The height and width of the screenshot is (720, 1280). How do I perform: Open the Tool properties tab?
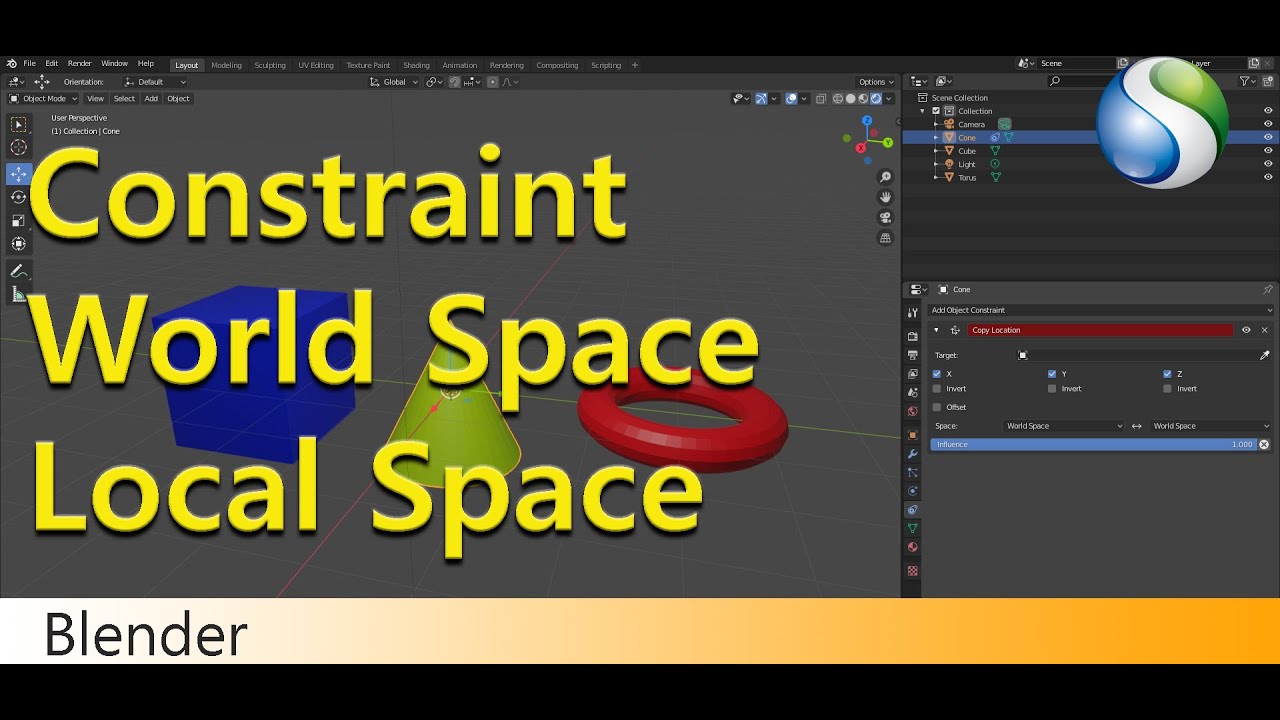(x=912, y=312)
